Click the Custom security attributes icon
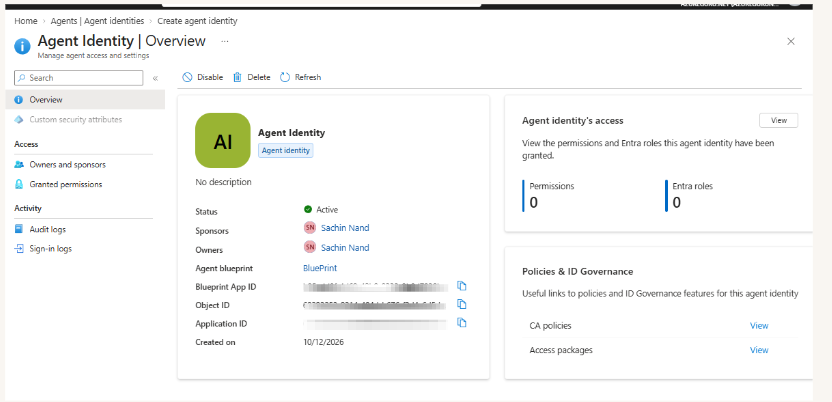This screenshot has height=402, width=832. [19, 120]
